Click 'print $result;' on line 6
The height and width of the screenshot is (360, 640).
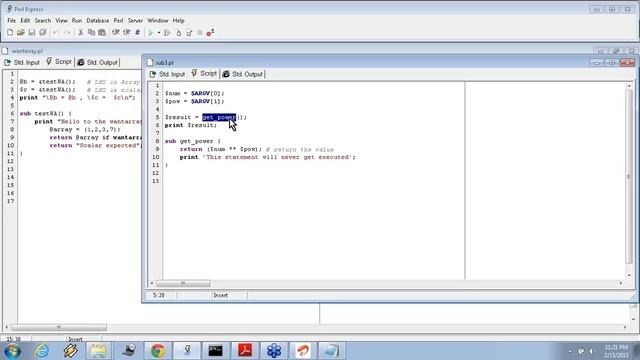(191, 125)
